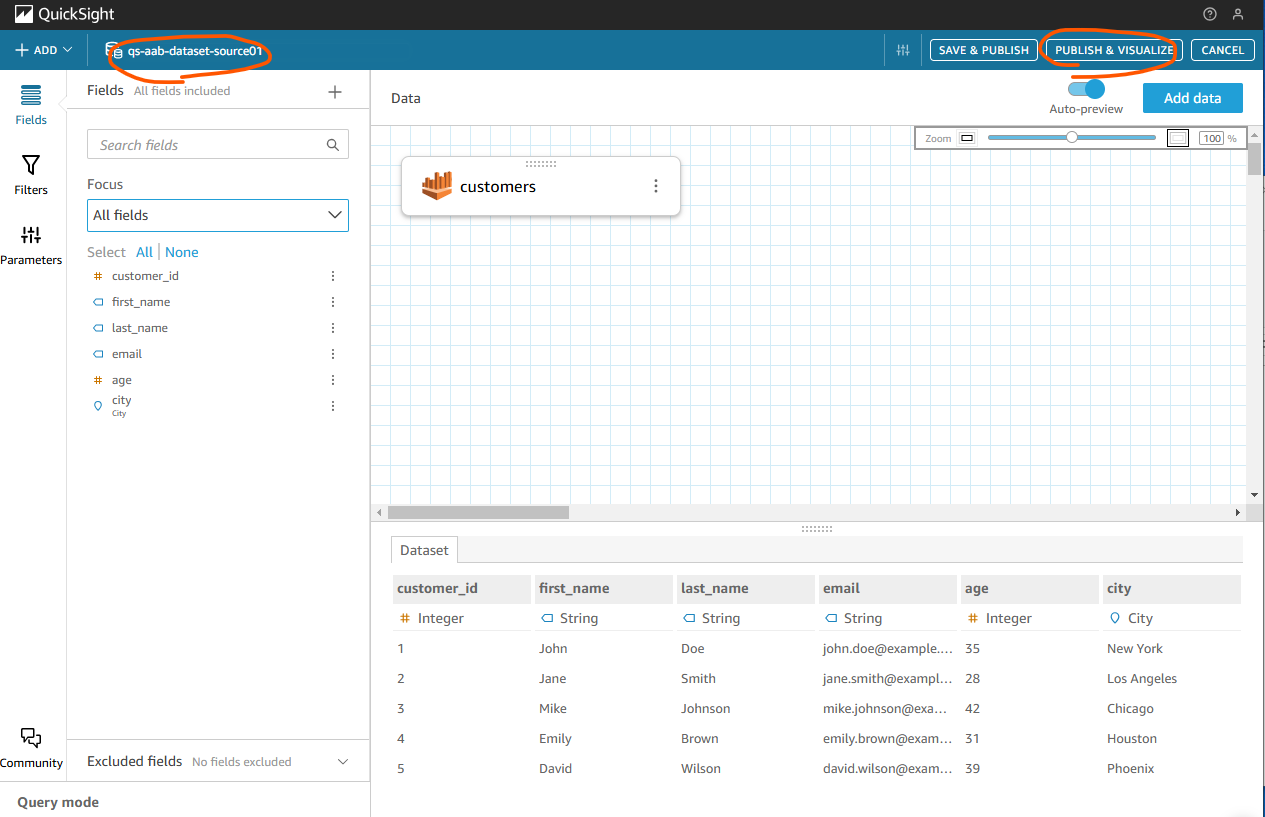
Task: Click the canvas vertical scrollbar thumb
Action: [1254, 160]
